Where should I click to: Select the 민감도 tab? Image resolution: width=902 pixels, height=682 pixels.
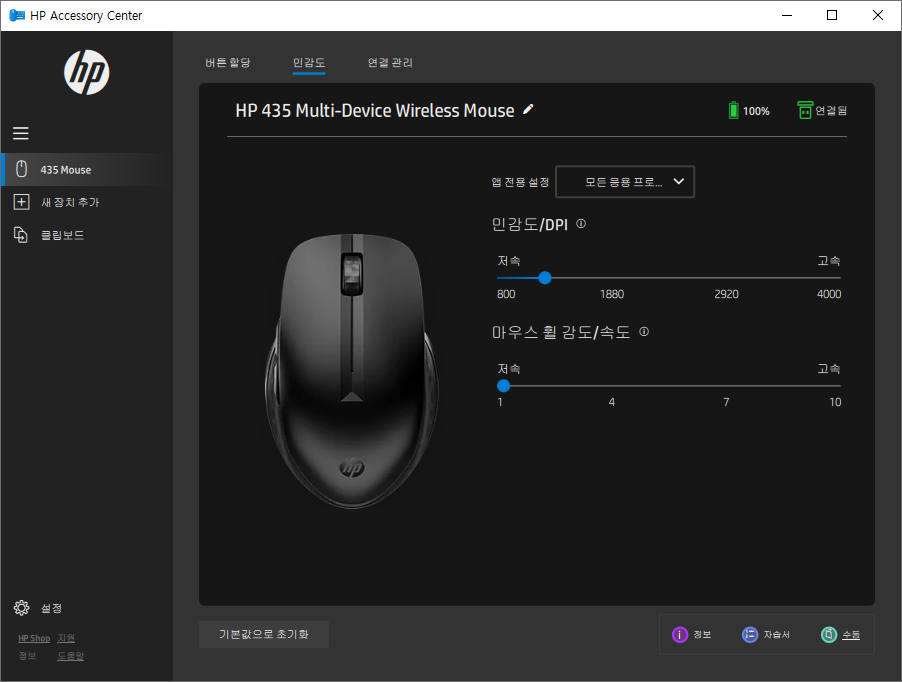point(309,63)
